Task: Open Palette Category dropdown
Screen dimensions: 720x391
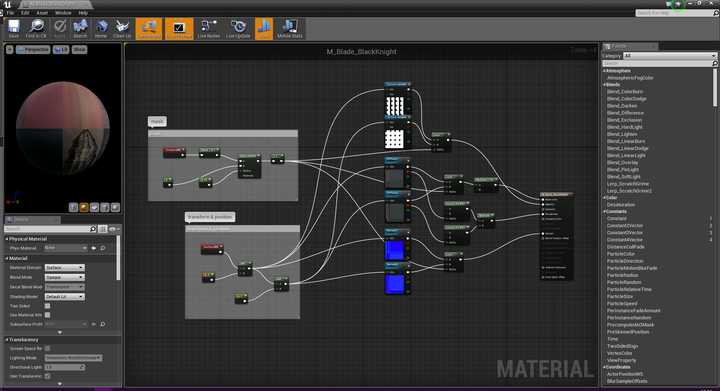Action: pos(670,56)
